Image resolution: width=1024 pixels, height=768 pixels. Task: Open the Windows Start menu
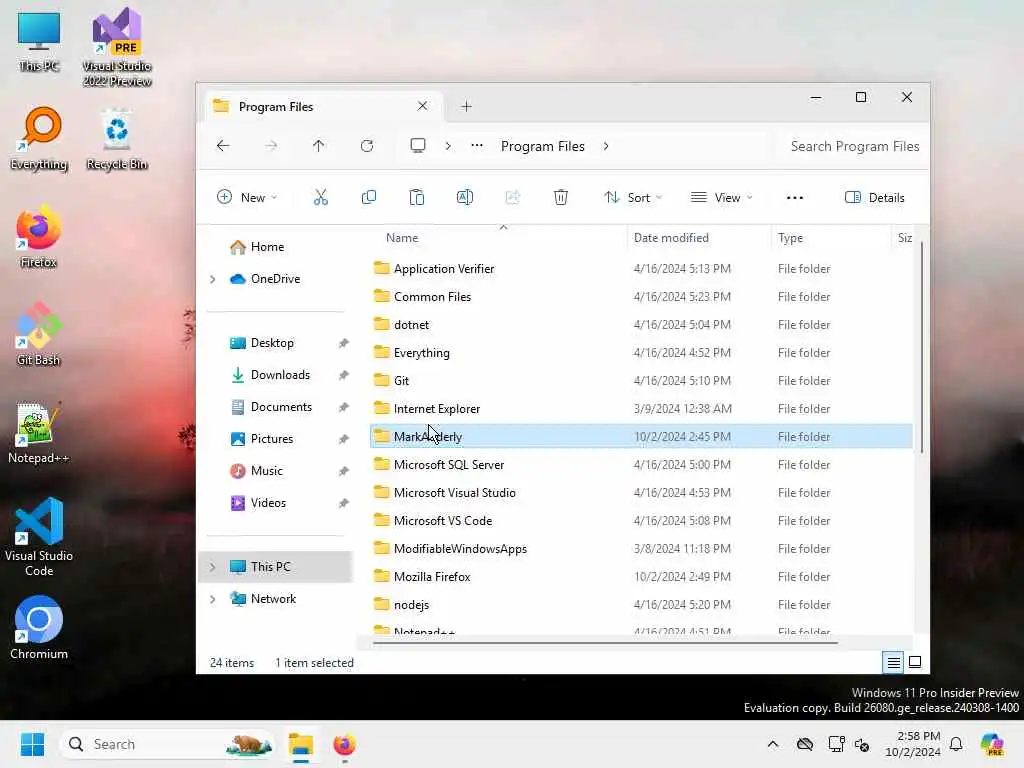(x=32, y=744)
